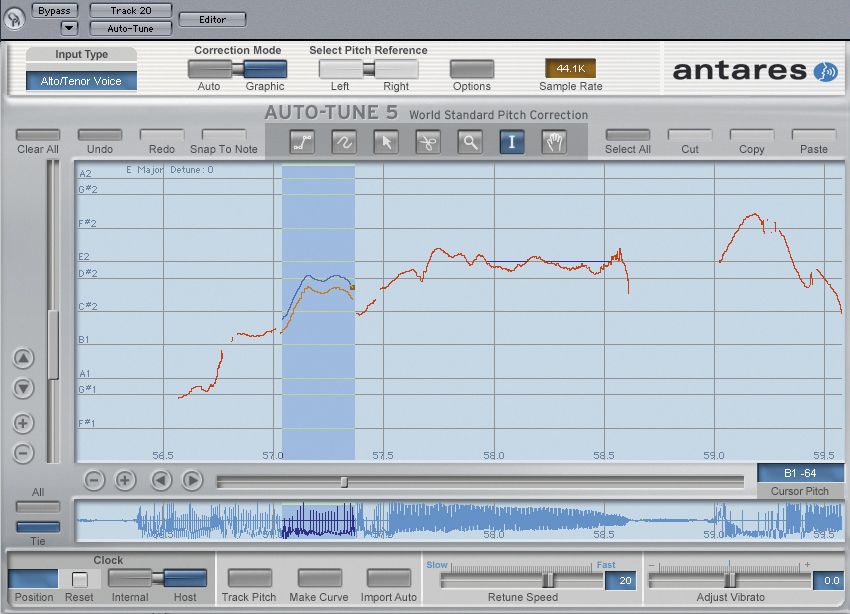Viewport: 850px width, 614px height.
Task: Click the Detune: 0 label
Action: 192,170
